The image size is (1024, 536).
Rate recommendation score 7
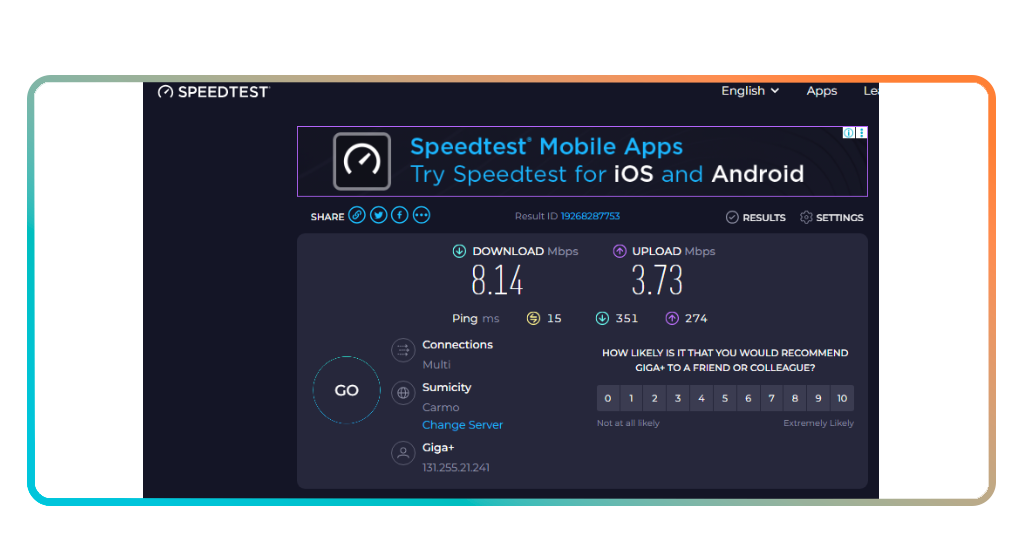point(771,398)
